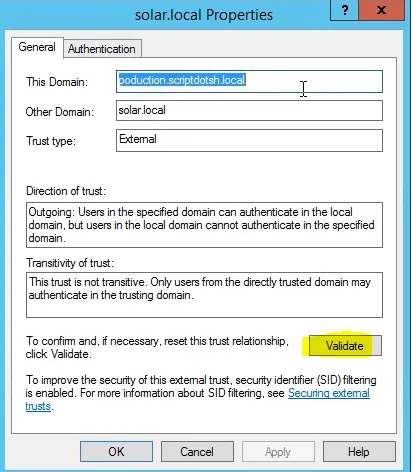Open the Securing external trusts link
Screen dimensions: 412x472
(198, 400)
